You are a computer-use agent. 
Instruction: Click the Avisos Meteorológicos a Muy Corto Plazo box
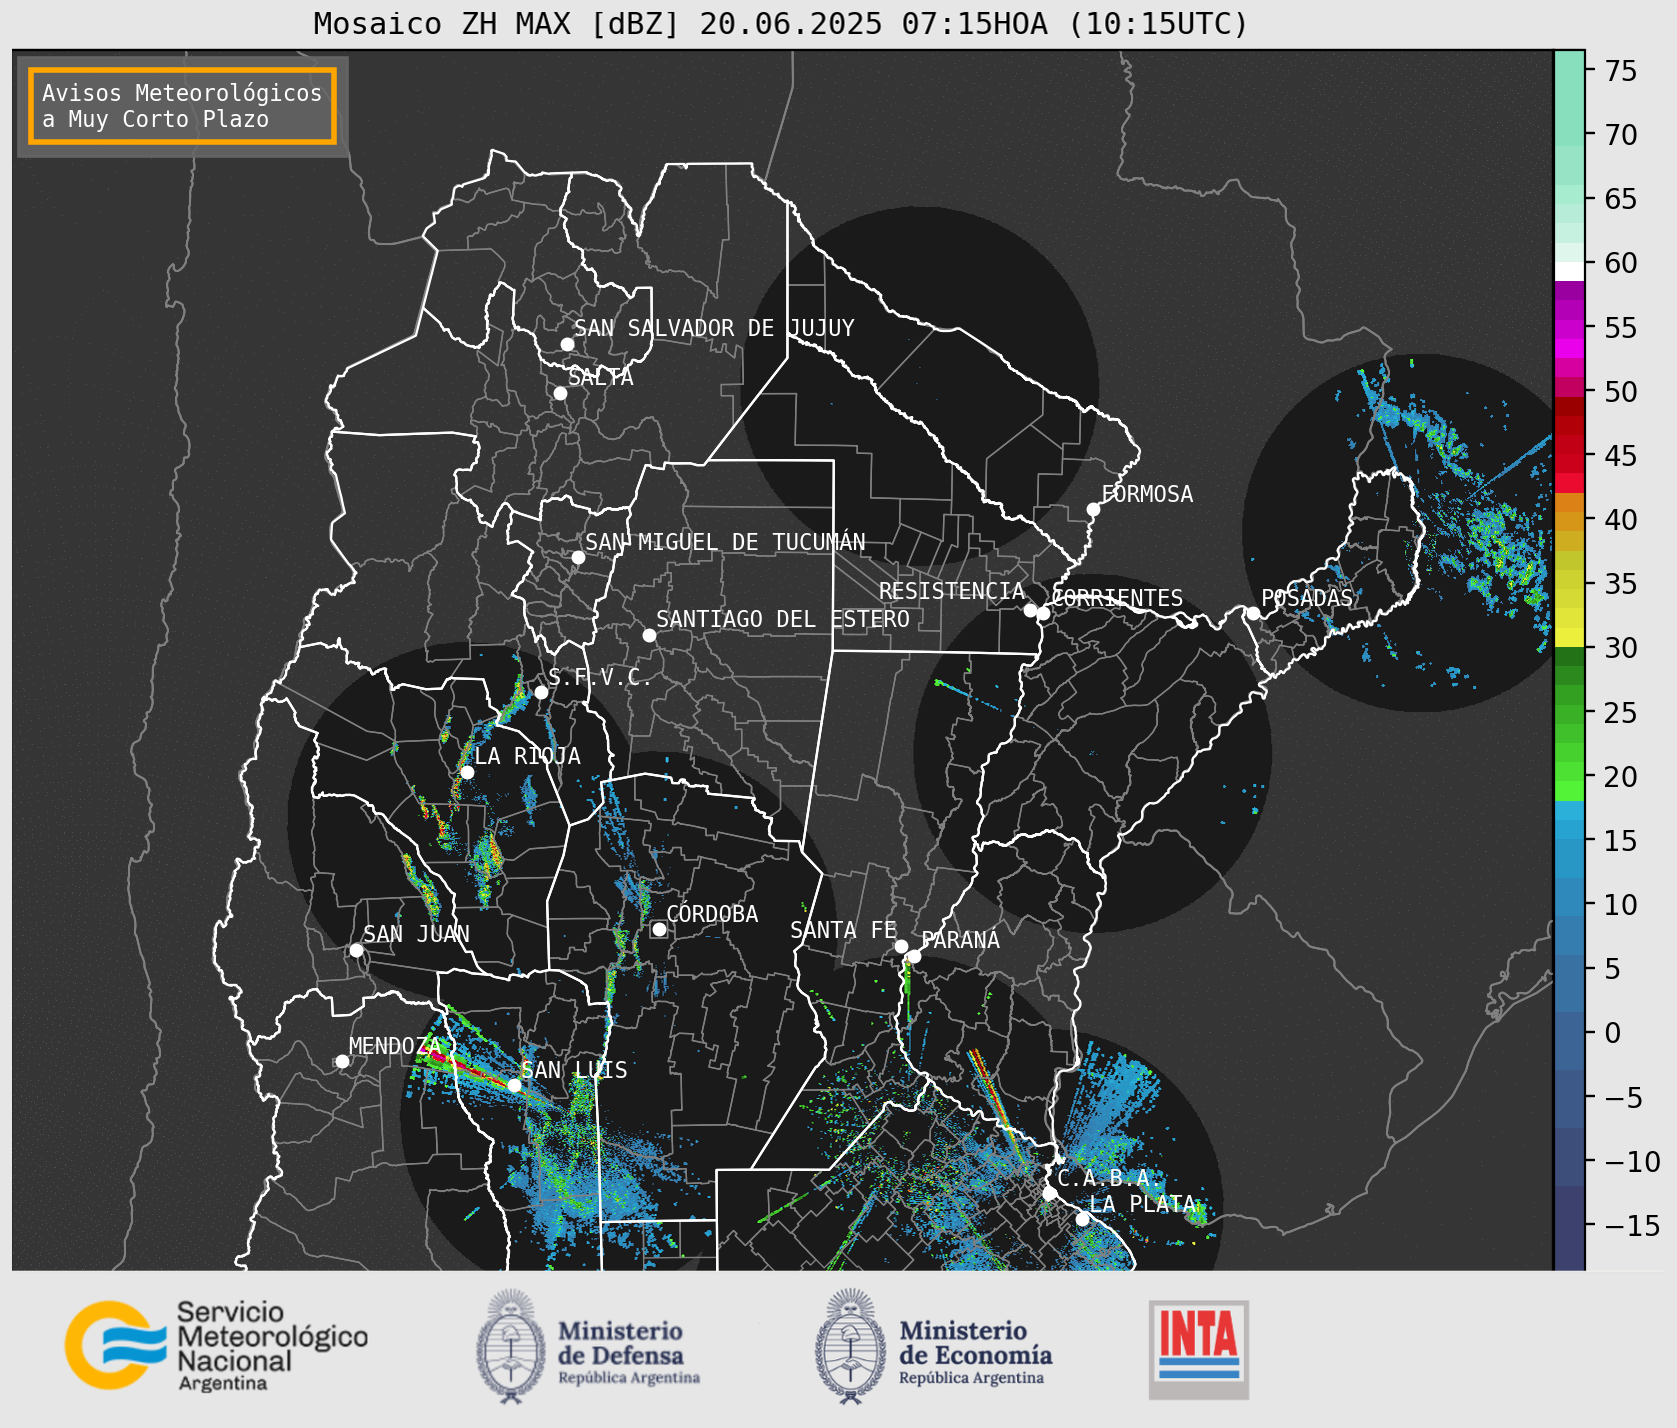(182, 106)
